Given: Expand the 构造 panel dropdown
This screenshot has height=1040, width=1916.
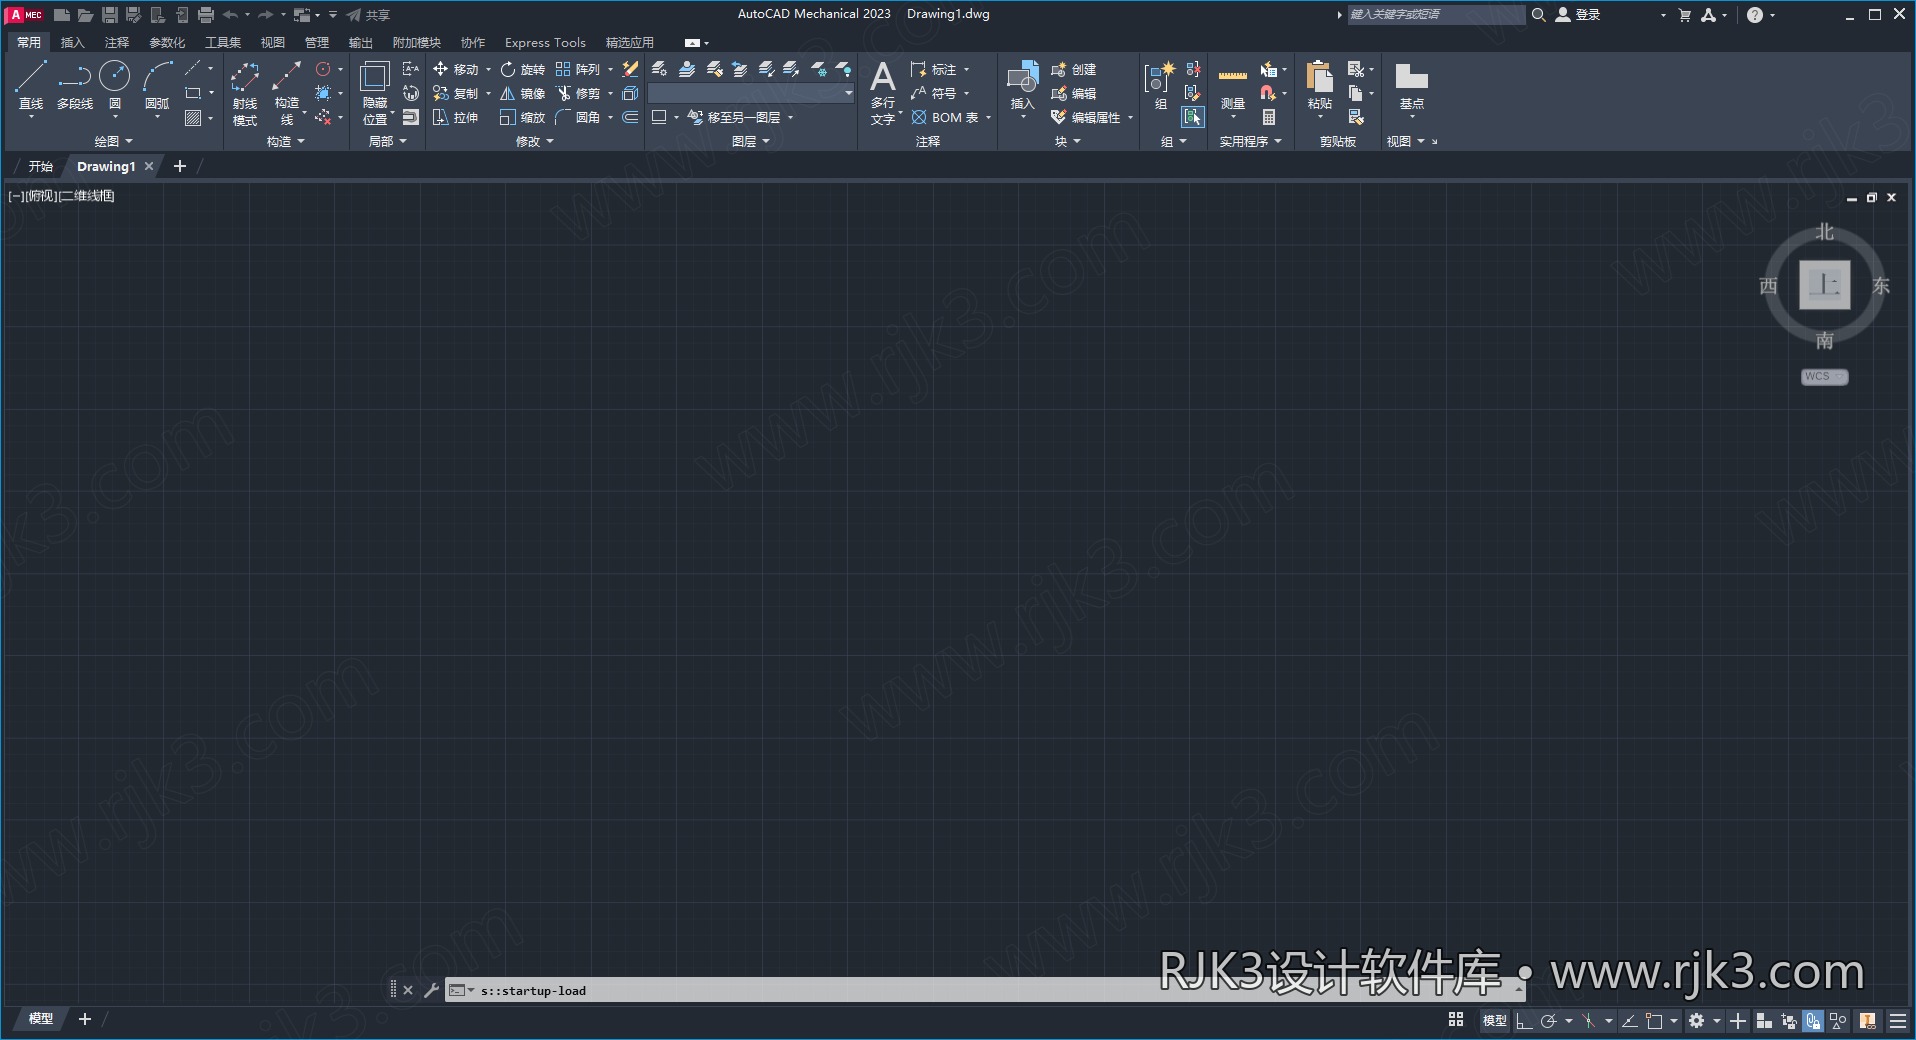Looking at the screenshot, I should pyautogui.click(x=285, y=142).
